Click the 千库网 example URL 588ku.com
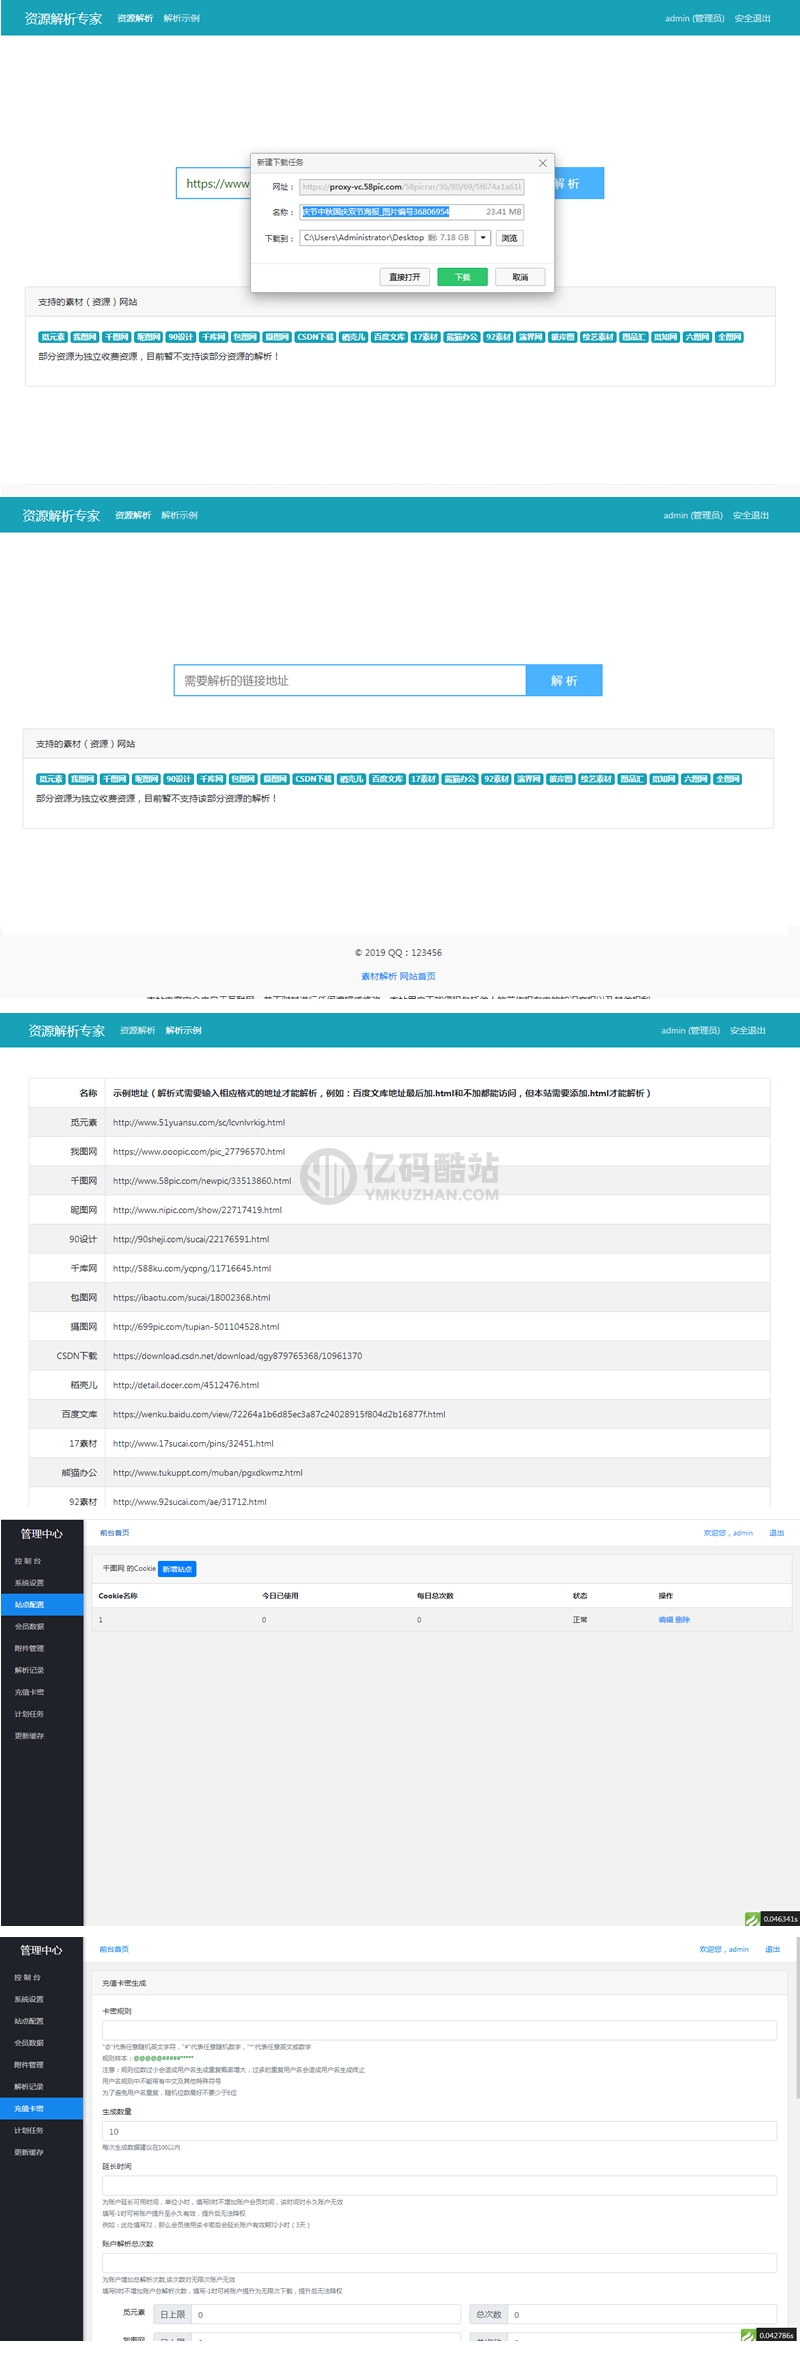 coord(192,1268)
